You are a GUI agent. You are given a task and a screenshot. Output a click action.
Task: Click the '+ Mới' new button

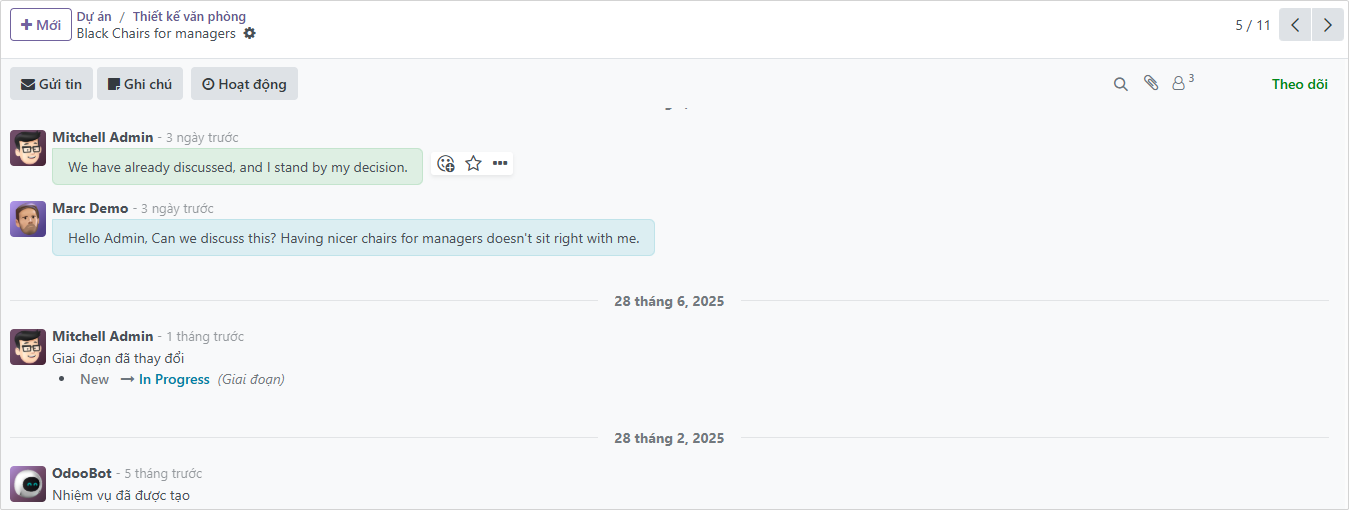41,25
